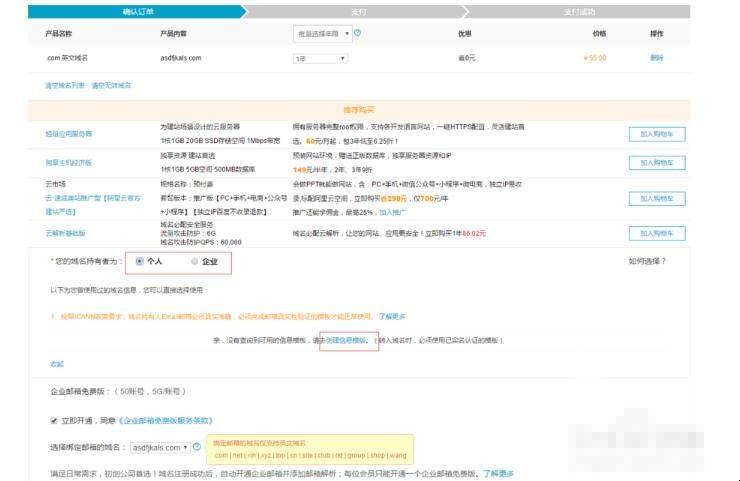Select the 企业 radio button
The width and height of the screenshot is (740, 481).
[194, 261]
